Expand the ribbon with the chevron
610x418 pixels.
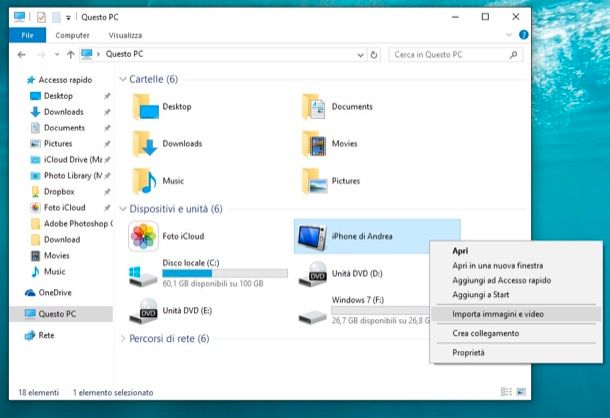(x=509, y=35)
